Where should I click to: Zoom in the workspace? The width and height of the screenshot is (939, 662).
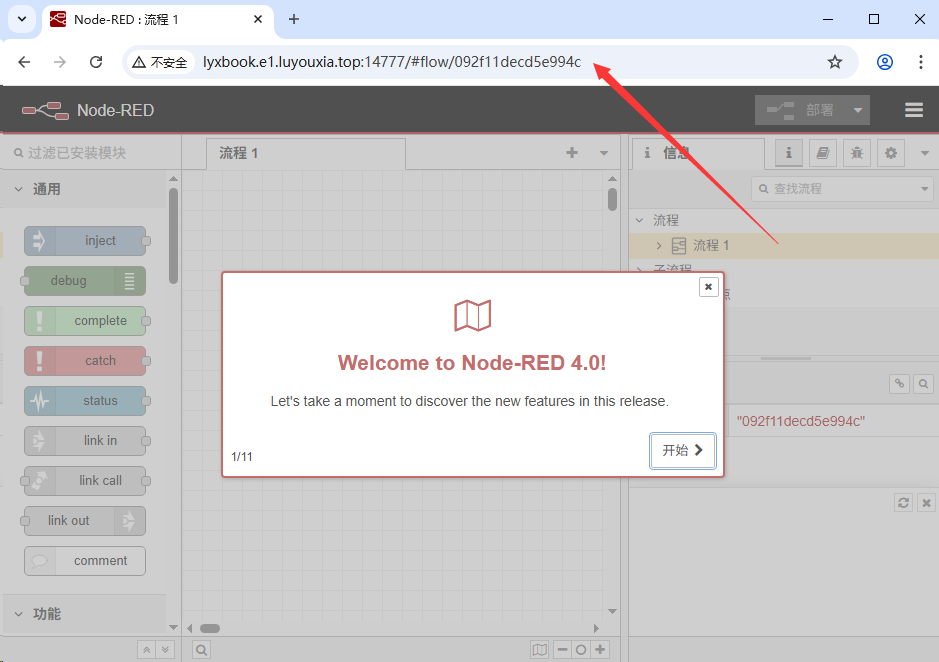tap(600, 650)
